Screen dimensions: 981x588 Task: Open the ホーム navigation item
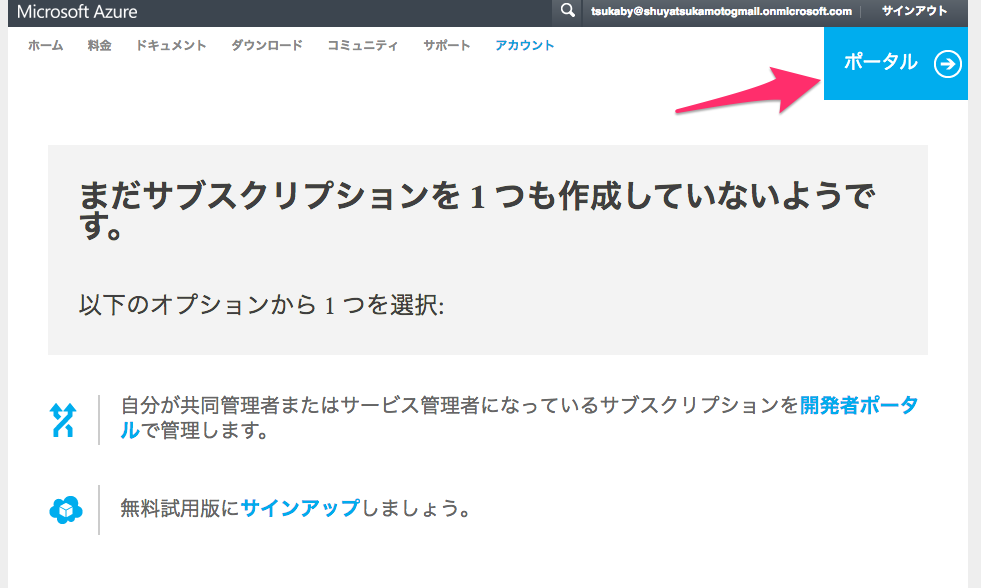pos(45,46)
